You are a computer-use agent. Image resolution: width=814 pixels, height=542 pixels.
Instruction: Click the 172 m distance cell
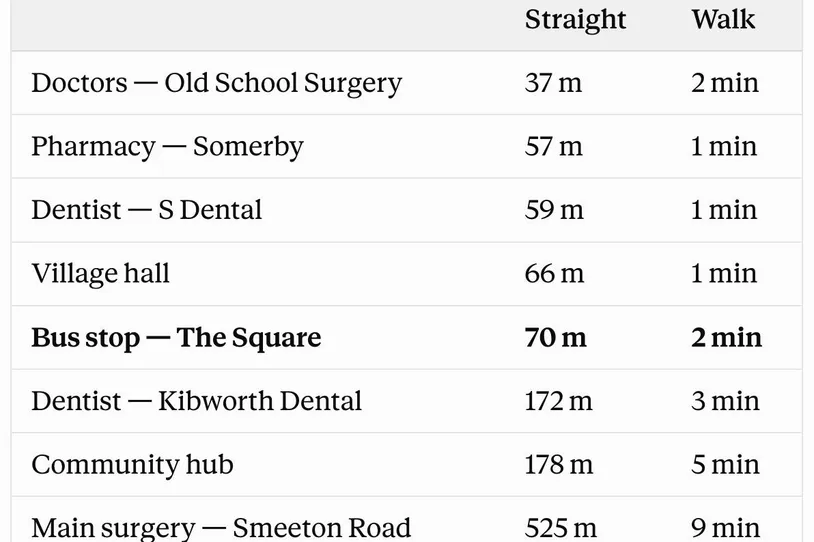pos(558,401)
